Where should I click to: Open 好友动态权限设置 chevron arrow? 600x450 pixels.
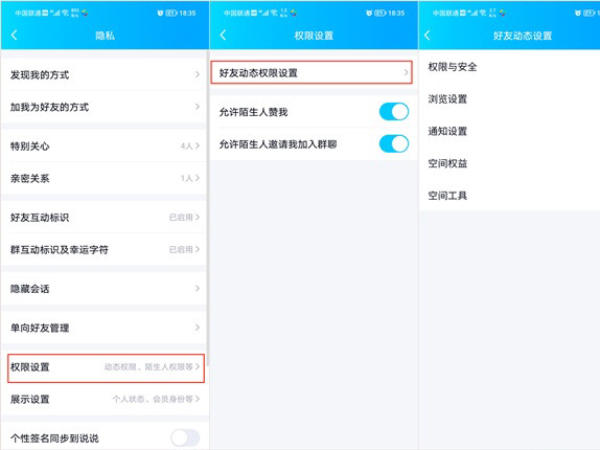[406, 73]
